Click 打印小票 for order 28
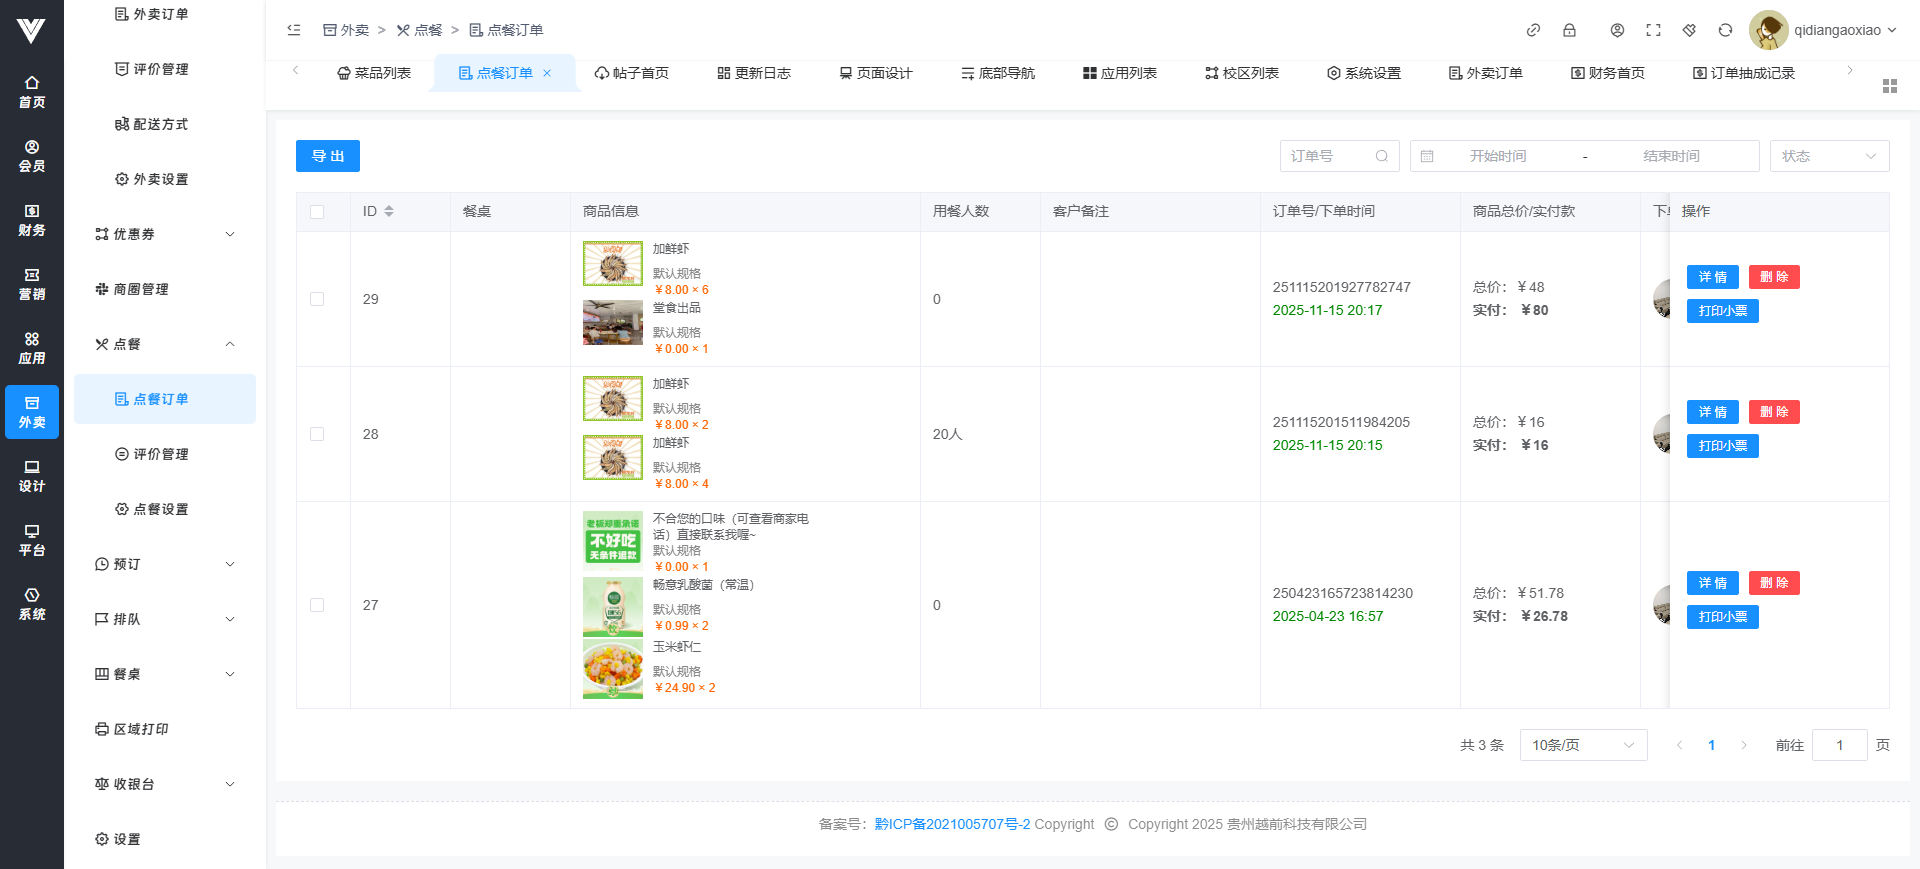The height and width of the screenshot is (869, 1920). 1722,446
